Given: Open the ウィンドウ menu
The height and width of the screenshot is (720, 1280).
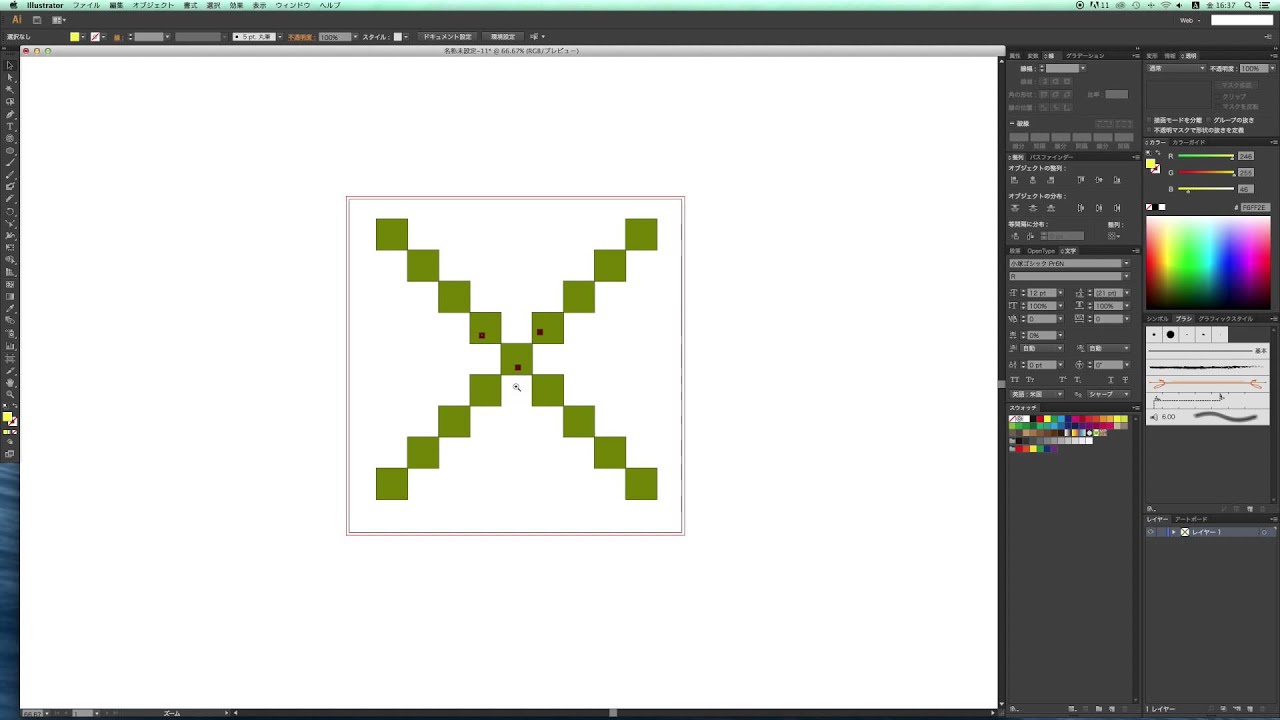Looking at the screenshot, I should coord(293,5).
